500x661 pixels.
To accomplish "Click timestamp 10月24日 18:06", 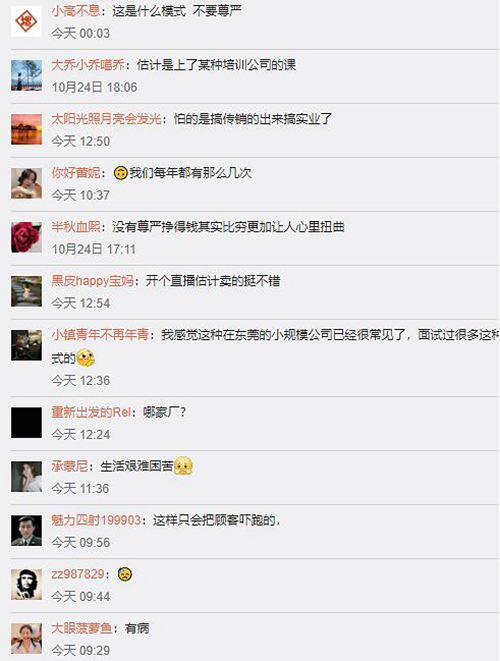I will [x=94, y=87].
